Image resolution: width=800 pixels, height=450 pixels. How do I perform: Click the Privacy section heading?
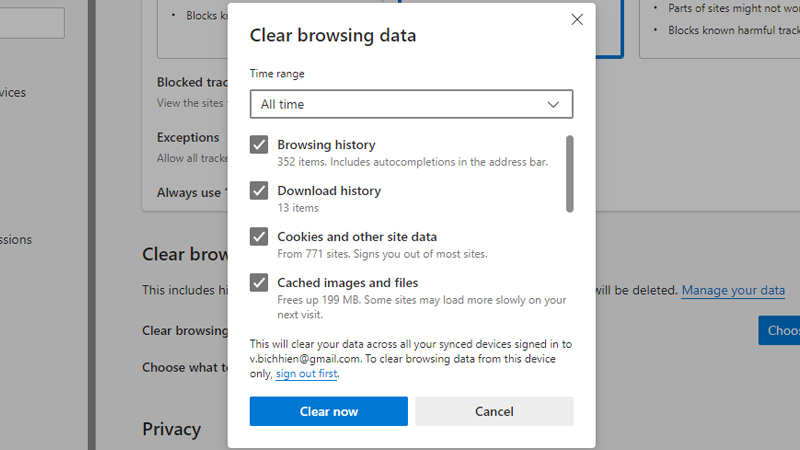pyautogui.click(x=171, y=429)
